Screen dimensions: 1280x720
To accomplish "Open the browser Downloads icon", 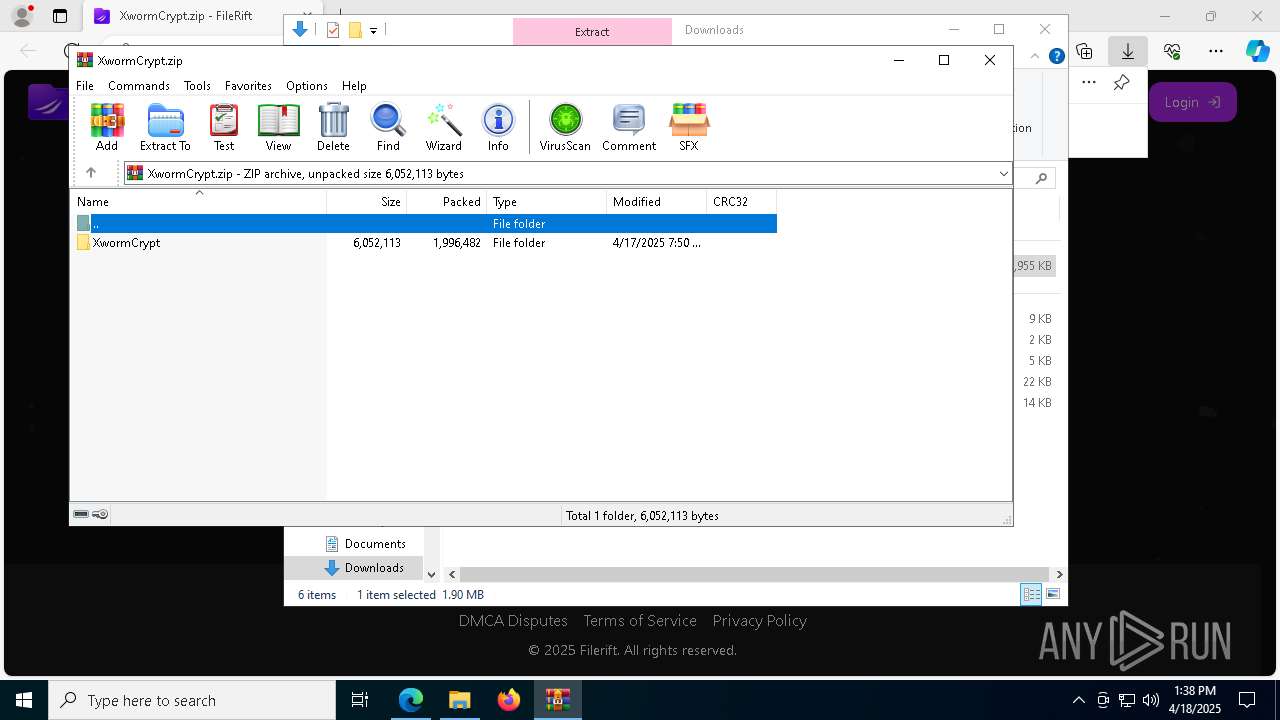I will click(x=1128, y=51).
